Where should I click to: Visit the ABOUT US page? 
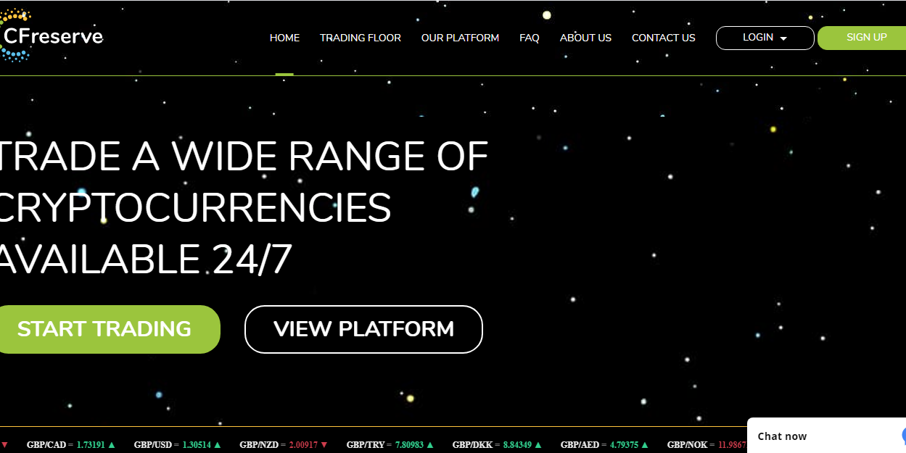(x=585, y=38)
